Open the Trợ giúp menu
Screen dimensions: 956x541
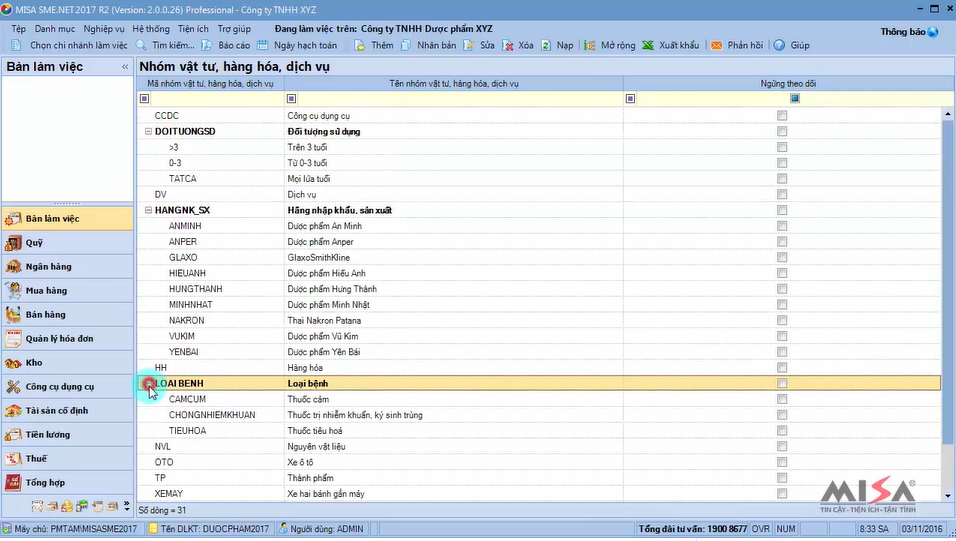point(234,29)
